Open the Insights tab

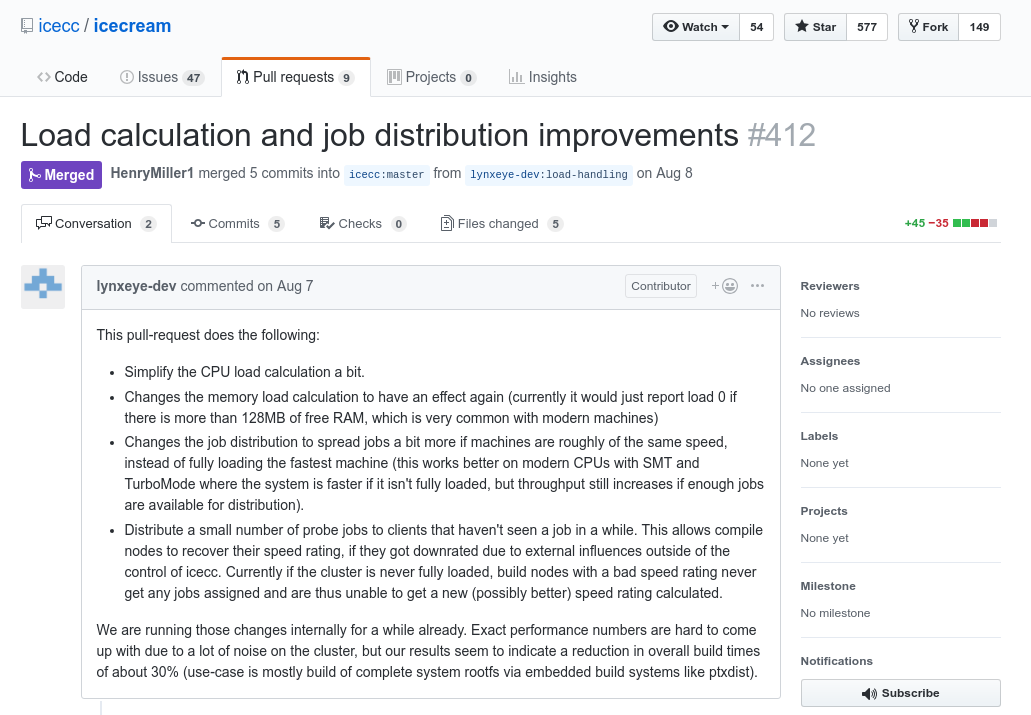[542, 77]
